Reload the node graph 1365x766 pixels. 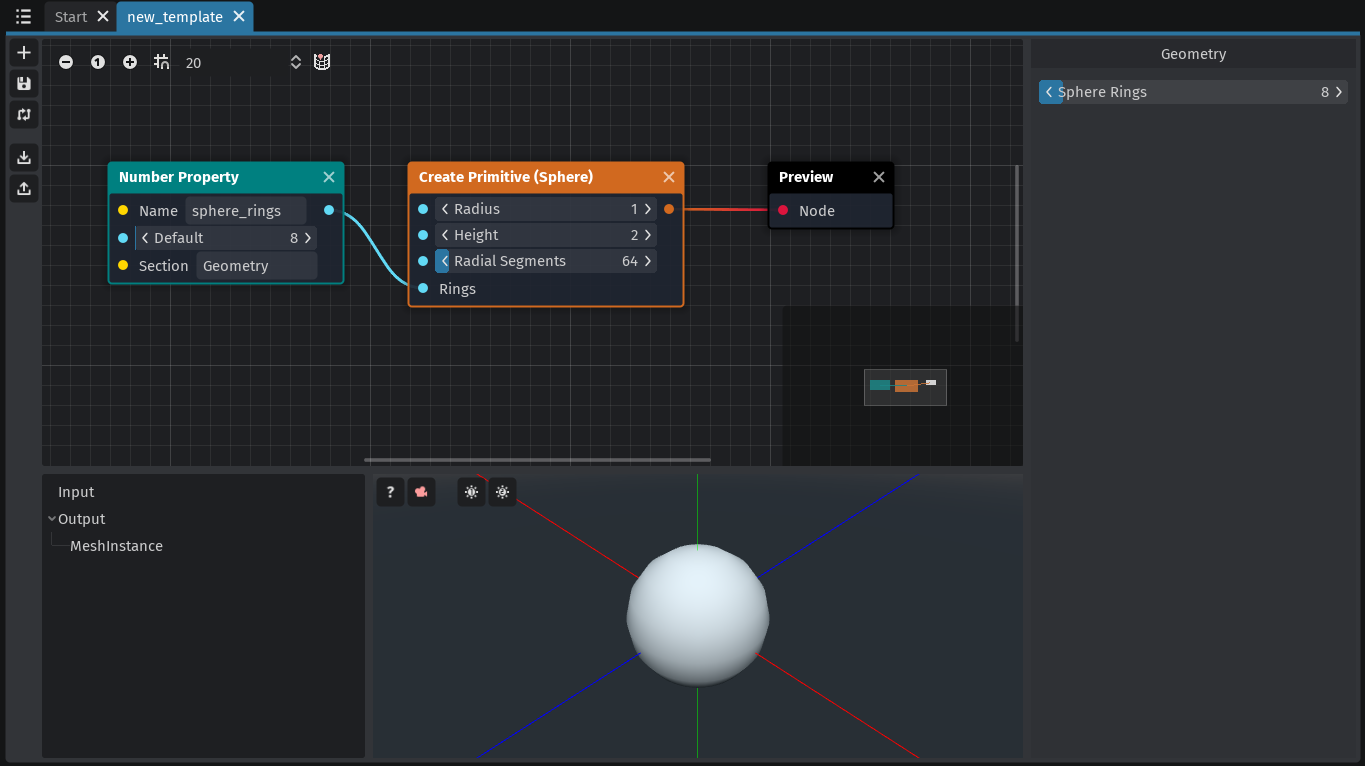(x=24, y=115)
